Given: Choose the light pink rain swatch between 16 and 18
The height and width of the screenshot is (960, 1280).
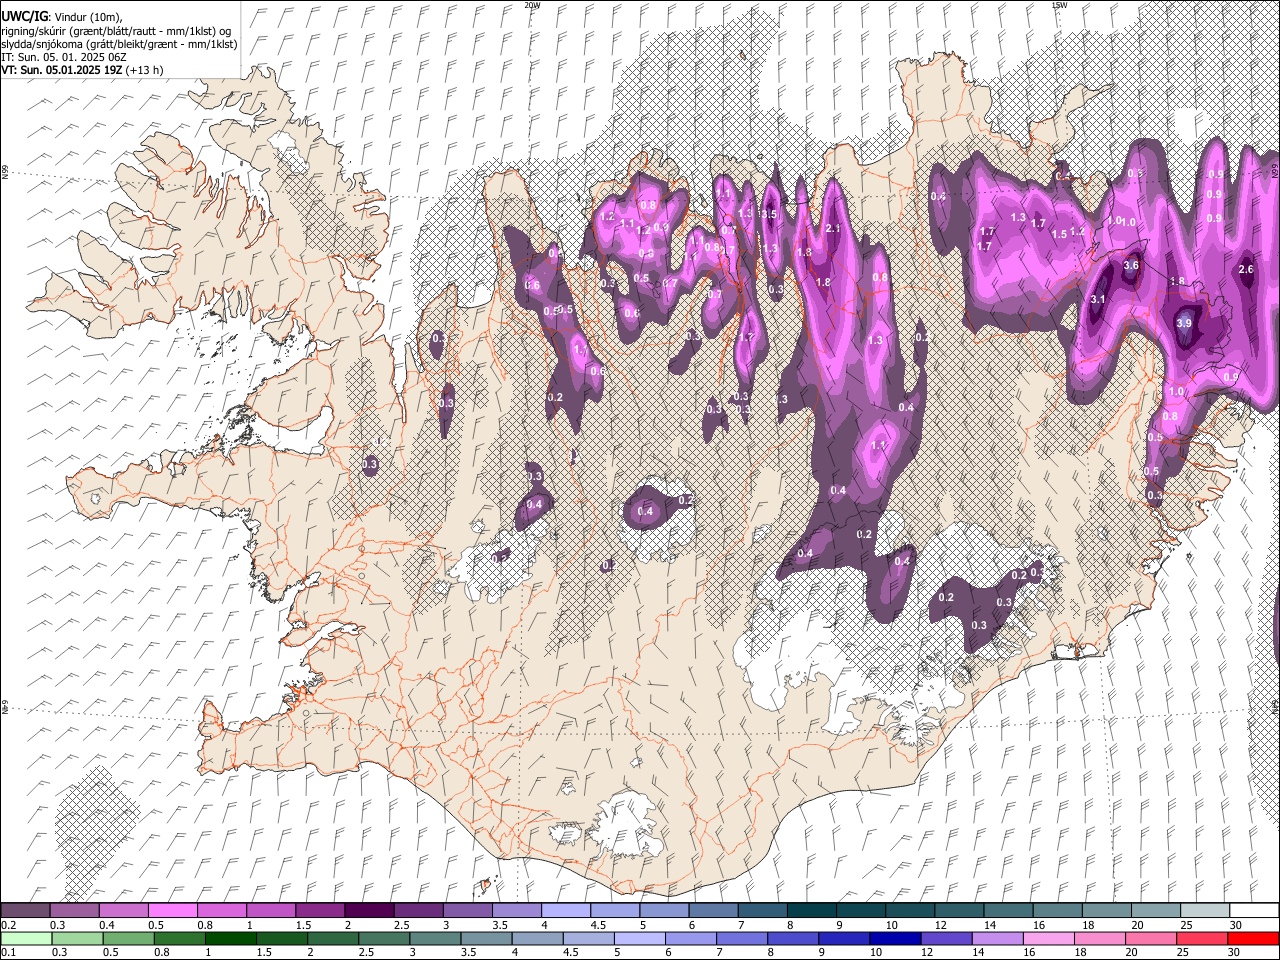Looking at the screenshot, I should 1049,939.
